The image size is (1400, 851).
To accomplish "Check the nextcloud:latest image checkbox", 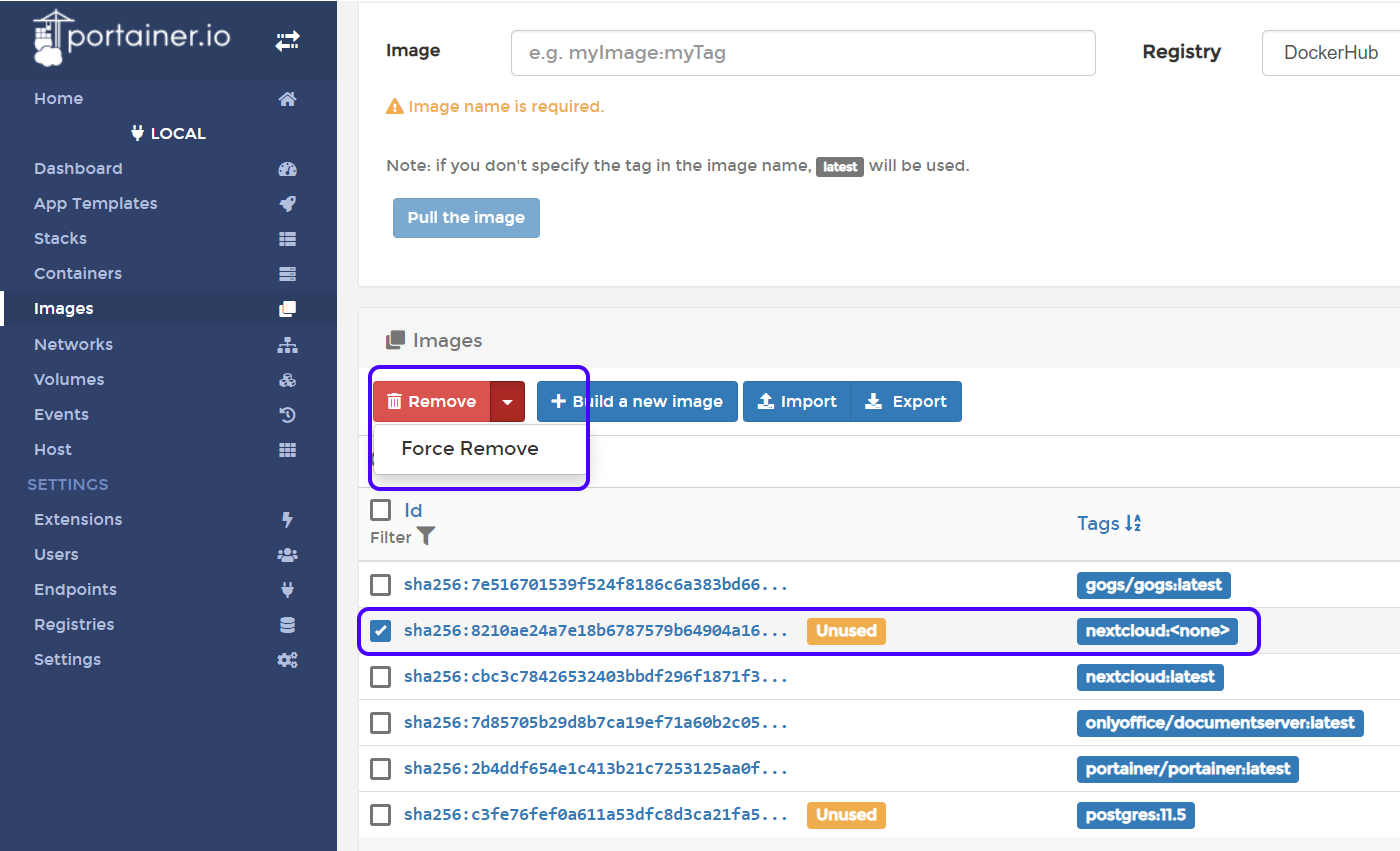I will [x=380, y=677].
